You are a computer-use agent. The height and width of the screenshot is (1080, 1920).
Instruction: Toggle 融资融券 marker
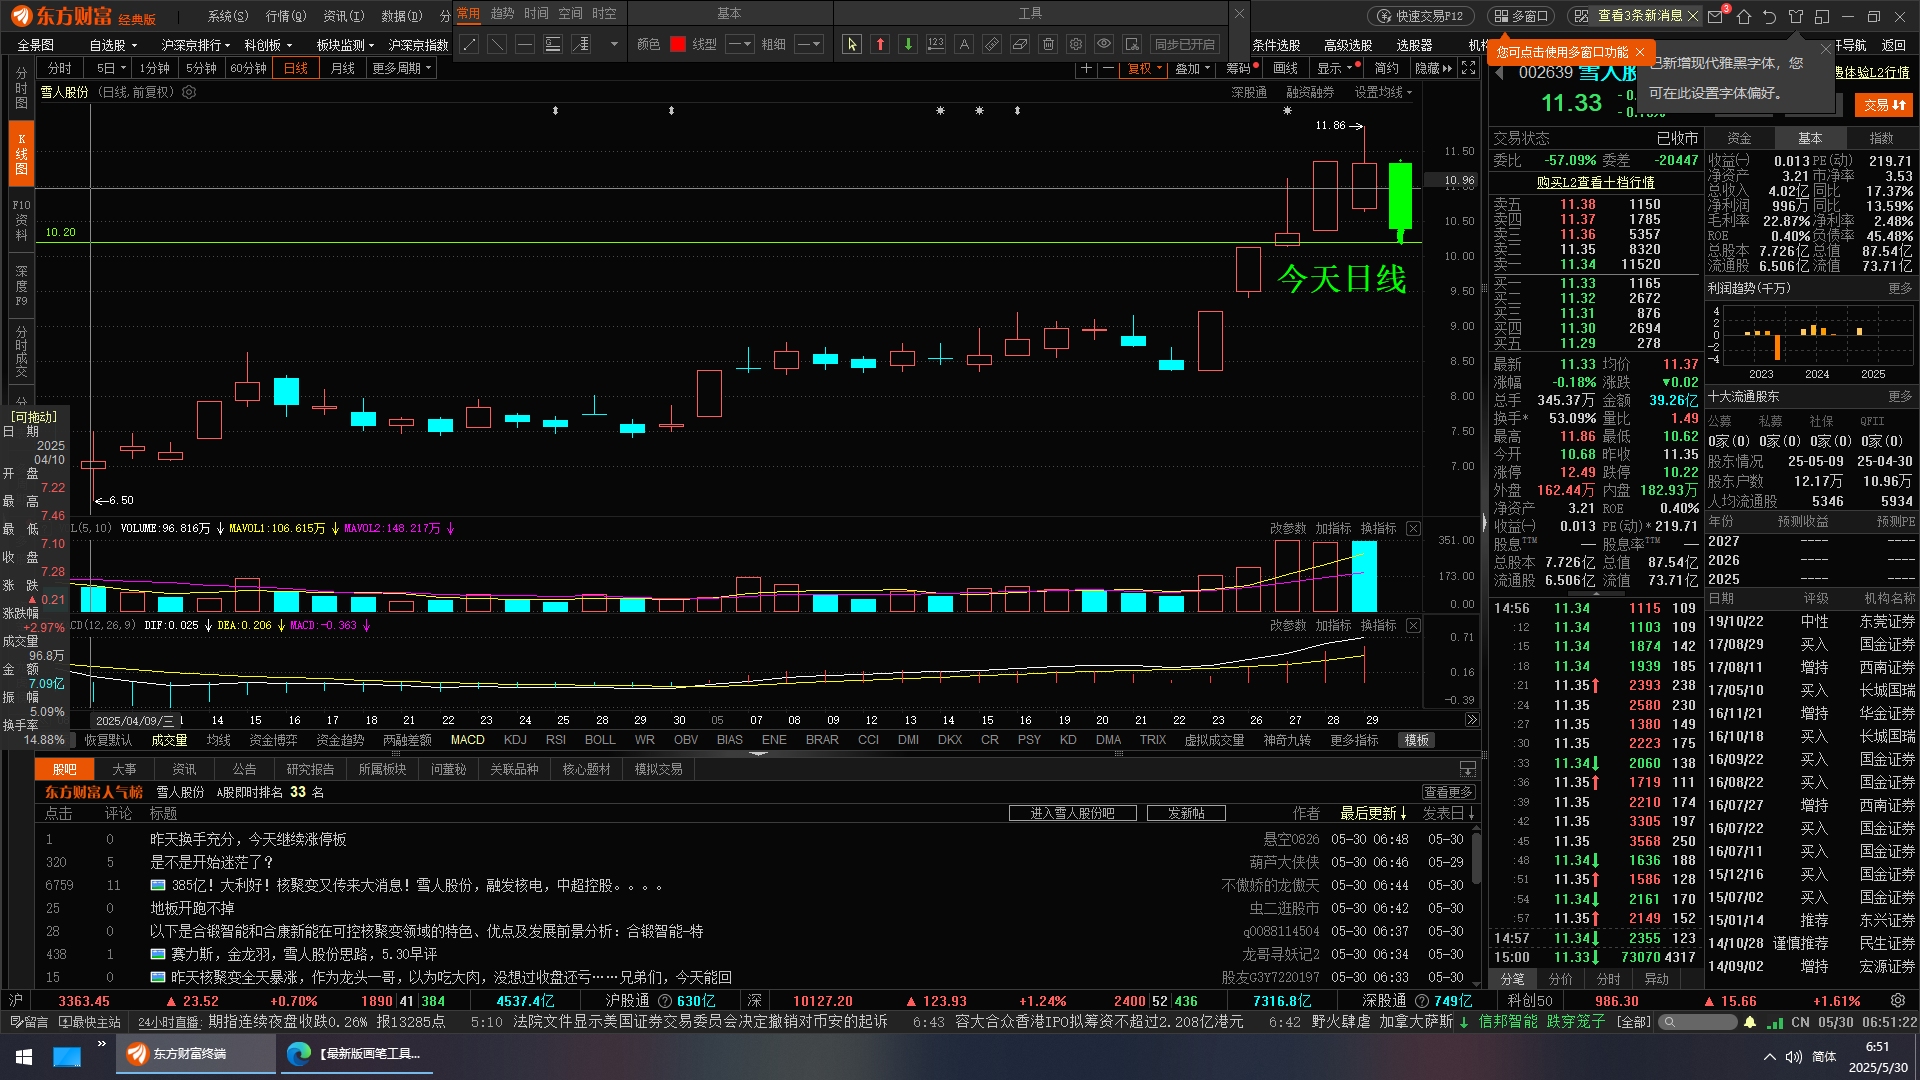tap(1310, 92)
